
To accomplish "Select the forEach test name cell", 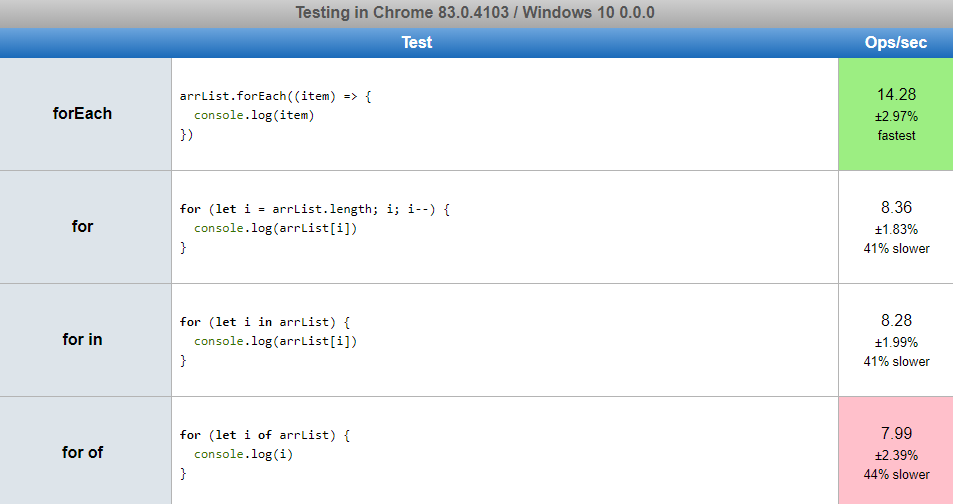I will click(x=86, y=114).
